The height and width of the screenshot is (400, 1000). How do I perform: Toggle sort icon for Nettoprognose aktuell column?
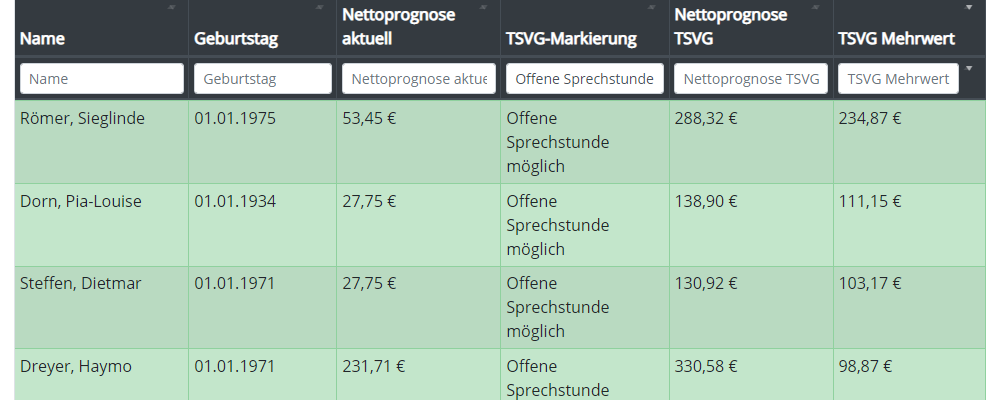(x=484, y=7)
